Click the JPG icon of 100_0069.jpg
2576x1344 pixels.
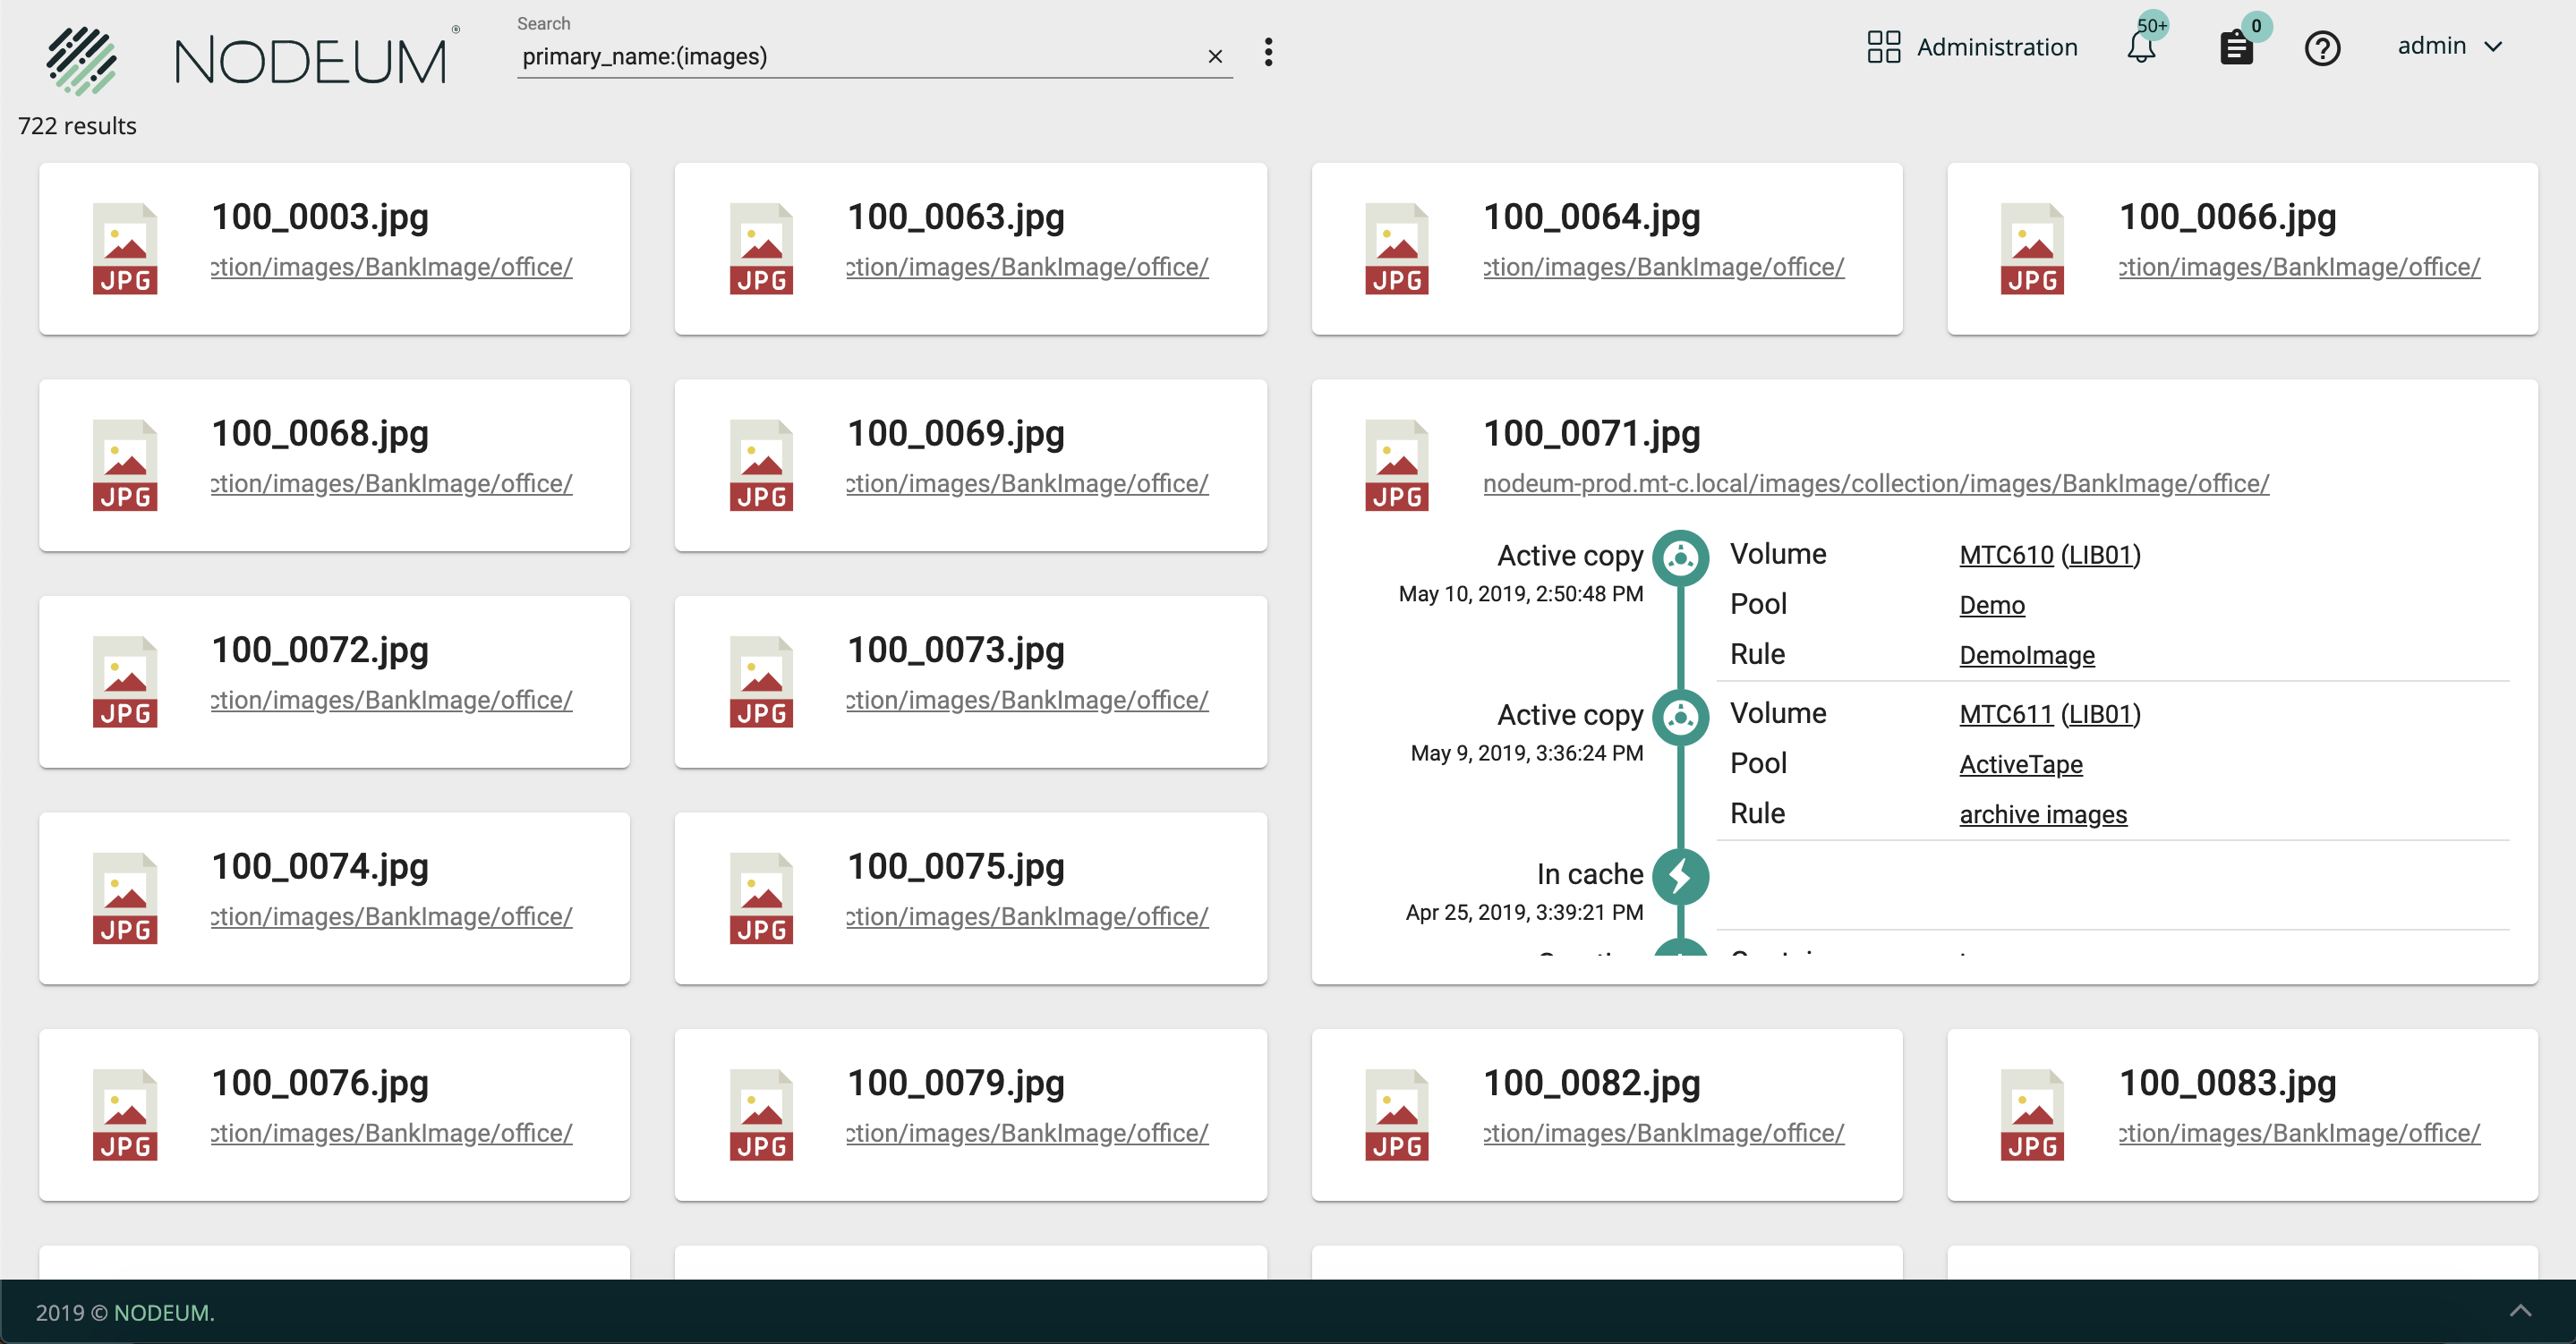click(761, 465)
